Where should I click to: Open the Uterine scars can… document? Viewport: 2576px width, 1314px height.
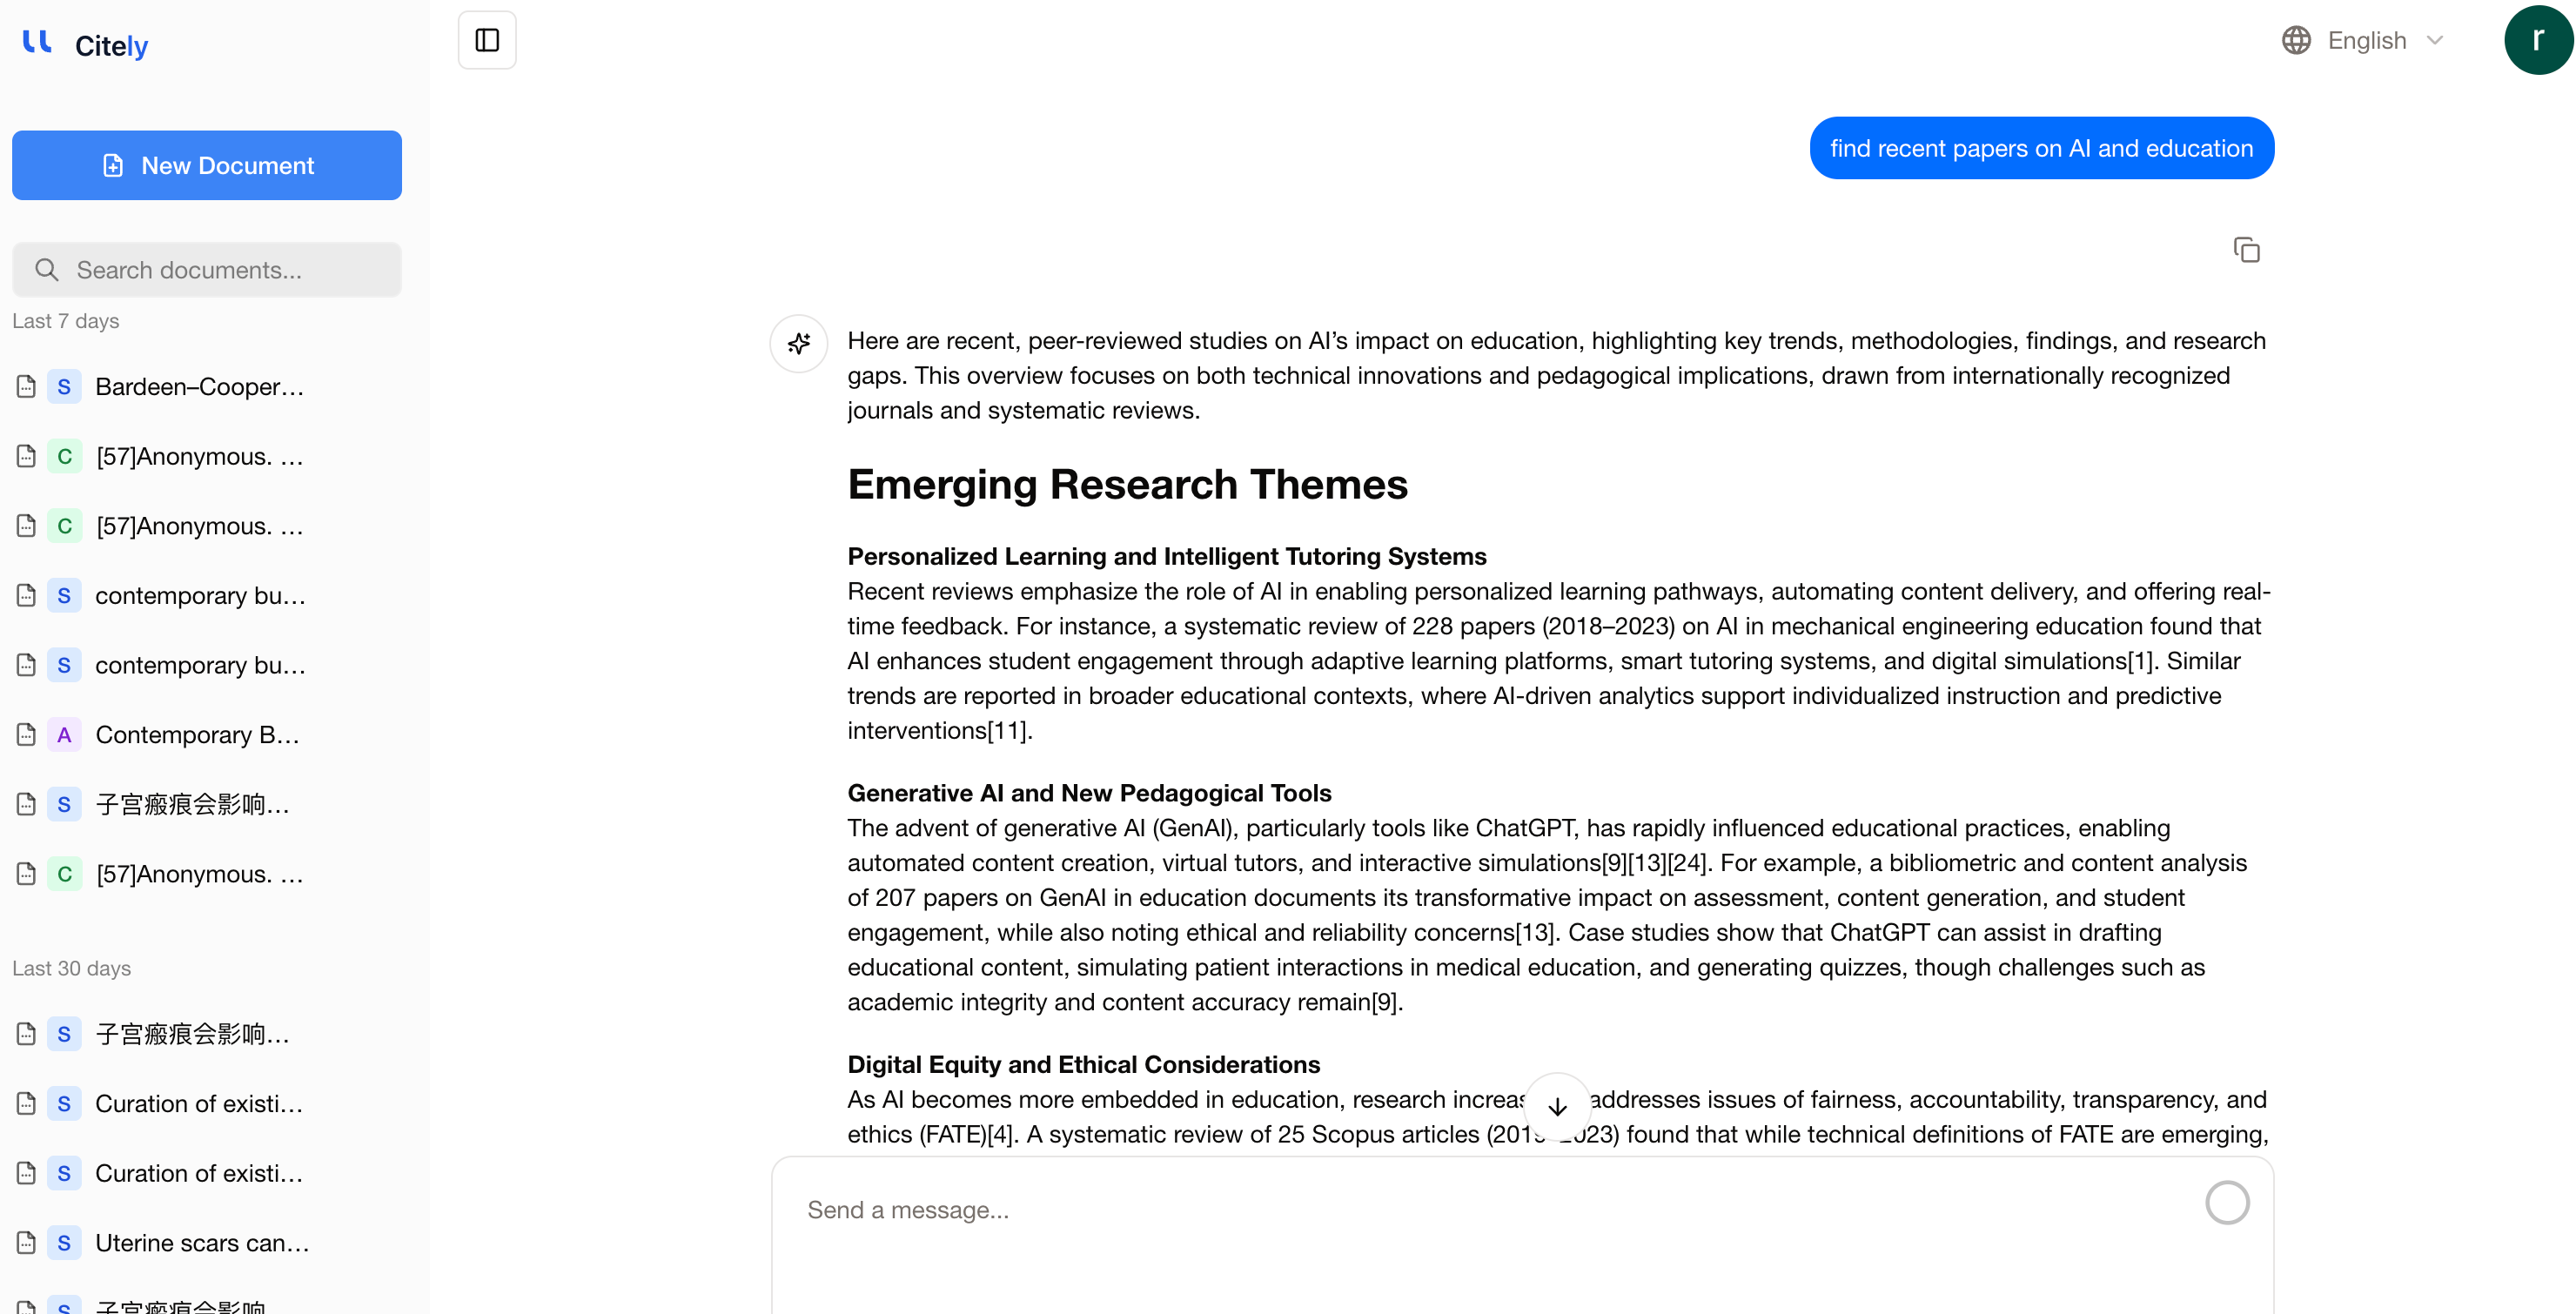[x=201, y=1243]
